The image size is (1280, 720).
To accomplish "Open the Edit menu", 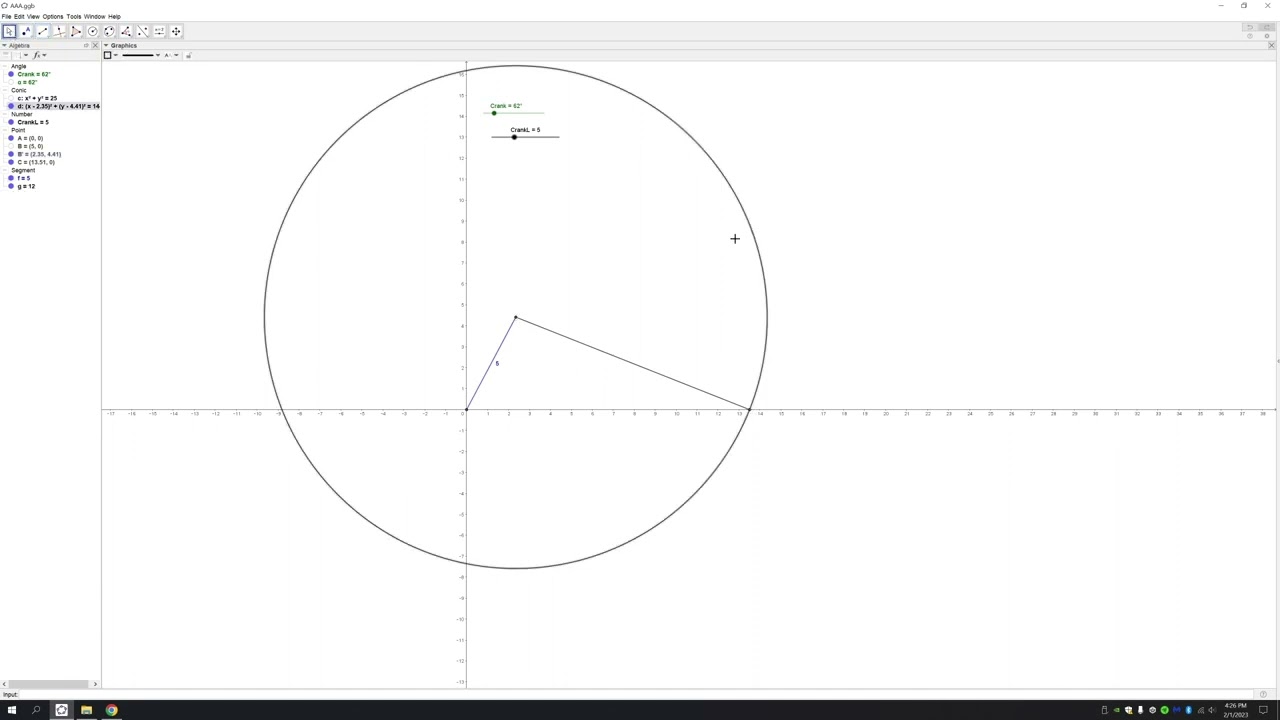I will coord(19,16).
